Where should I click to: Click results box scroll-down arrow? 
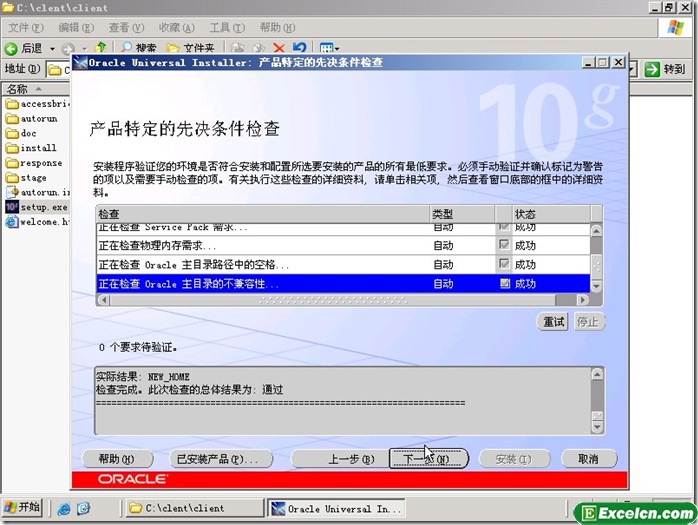click(x=597, y=427)
